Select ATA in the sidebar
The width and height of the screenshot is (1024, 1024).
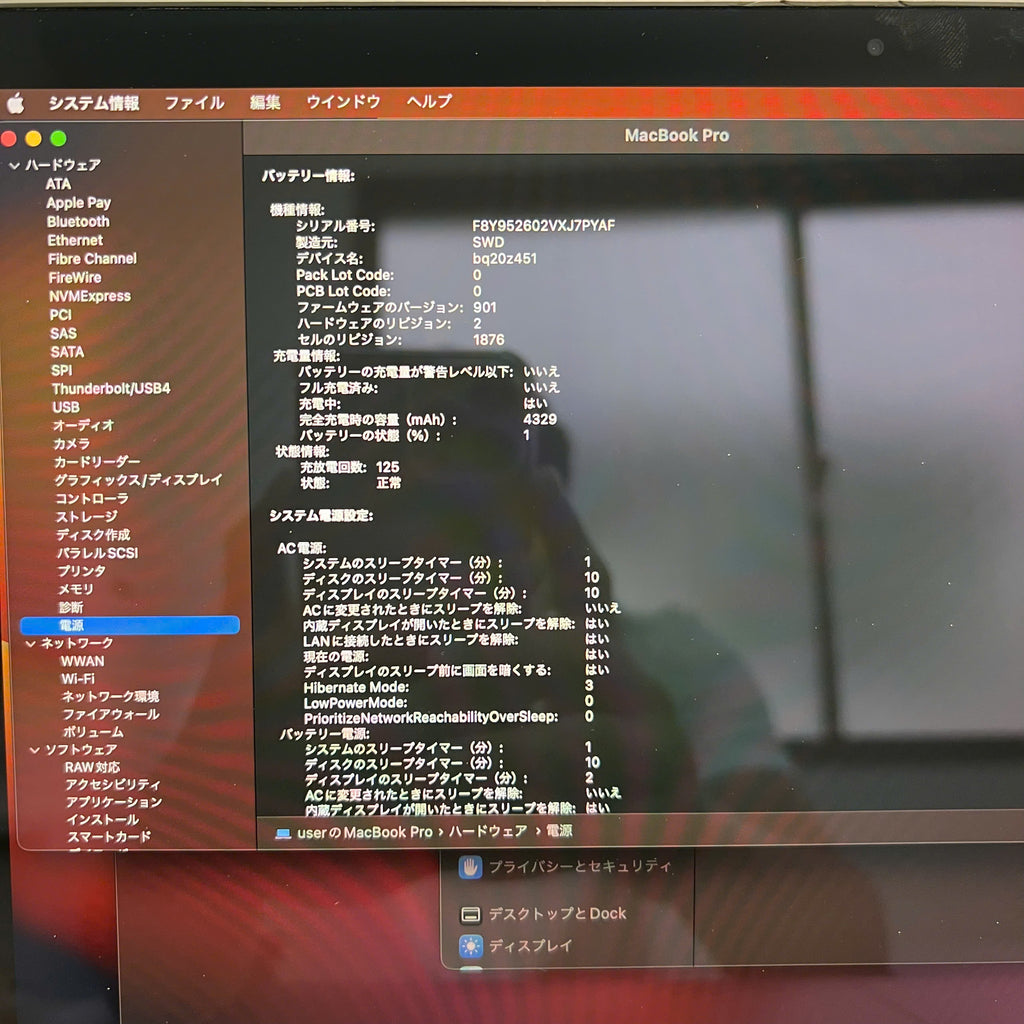(x=58, y=184)
